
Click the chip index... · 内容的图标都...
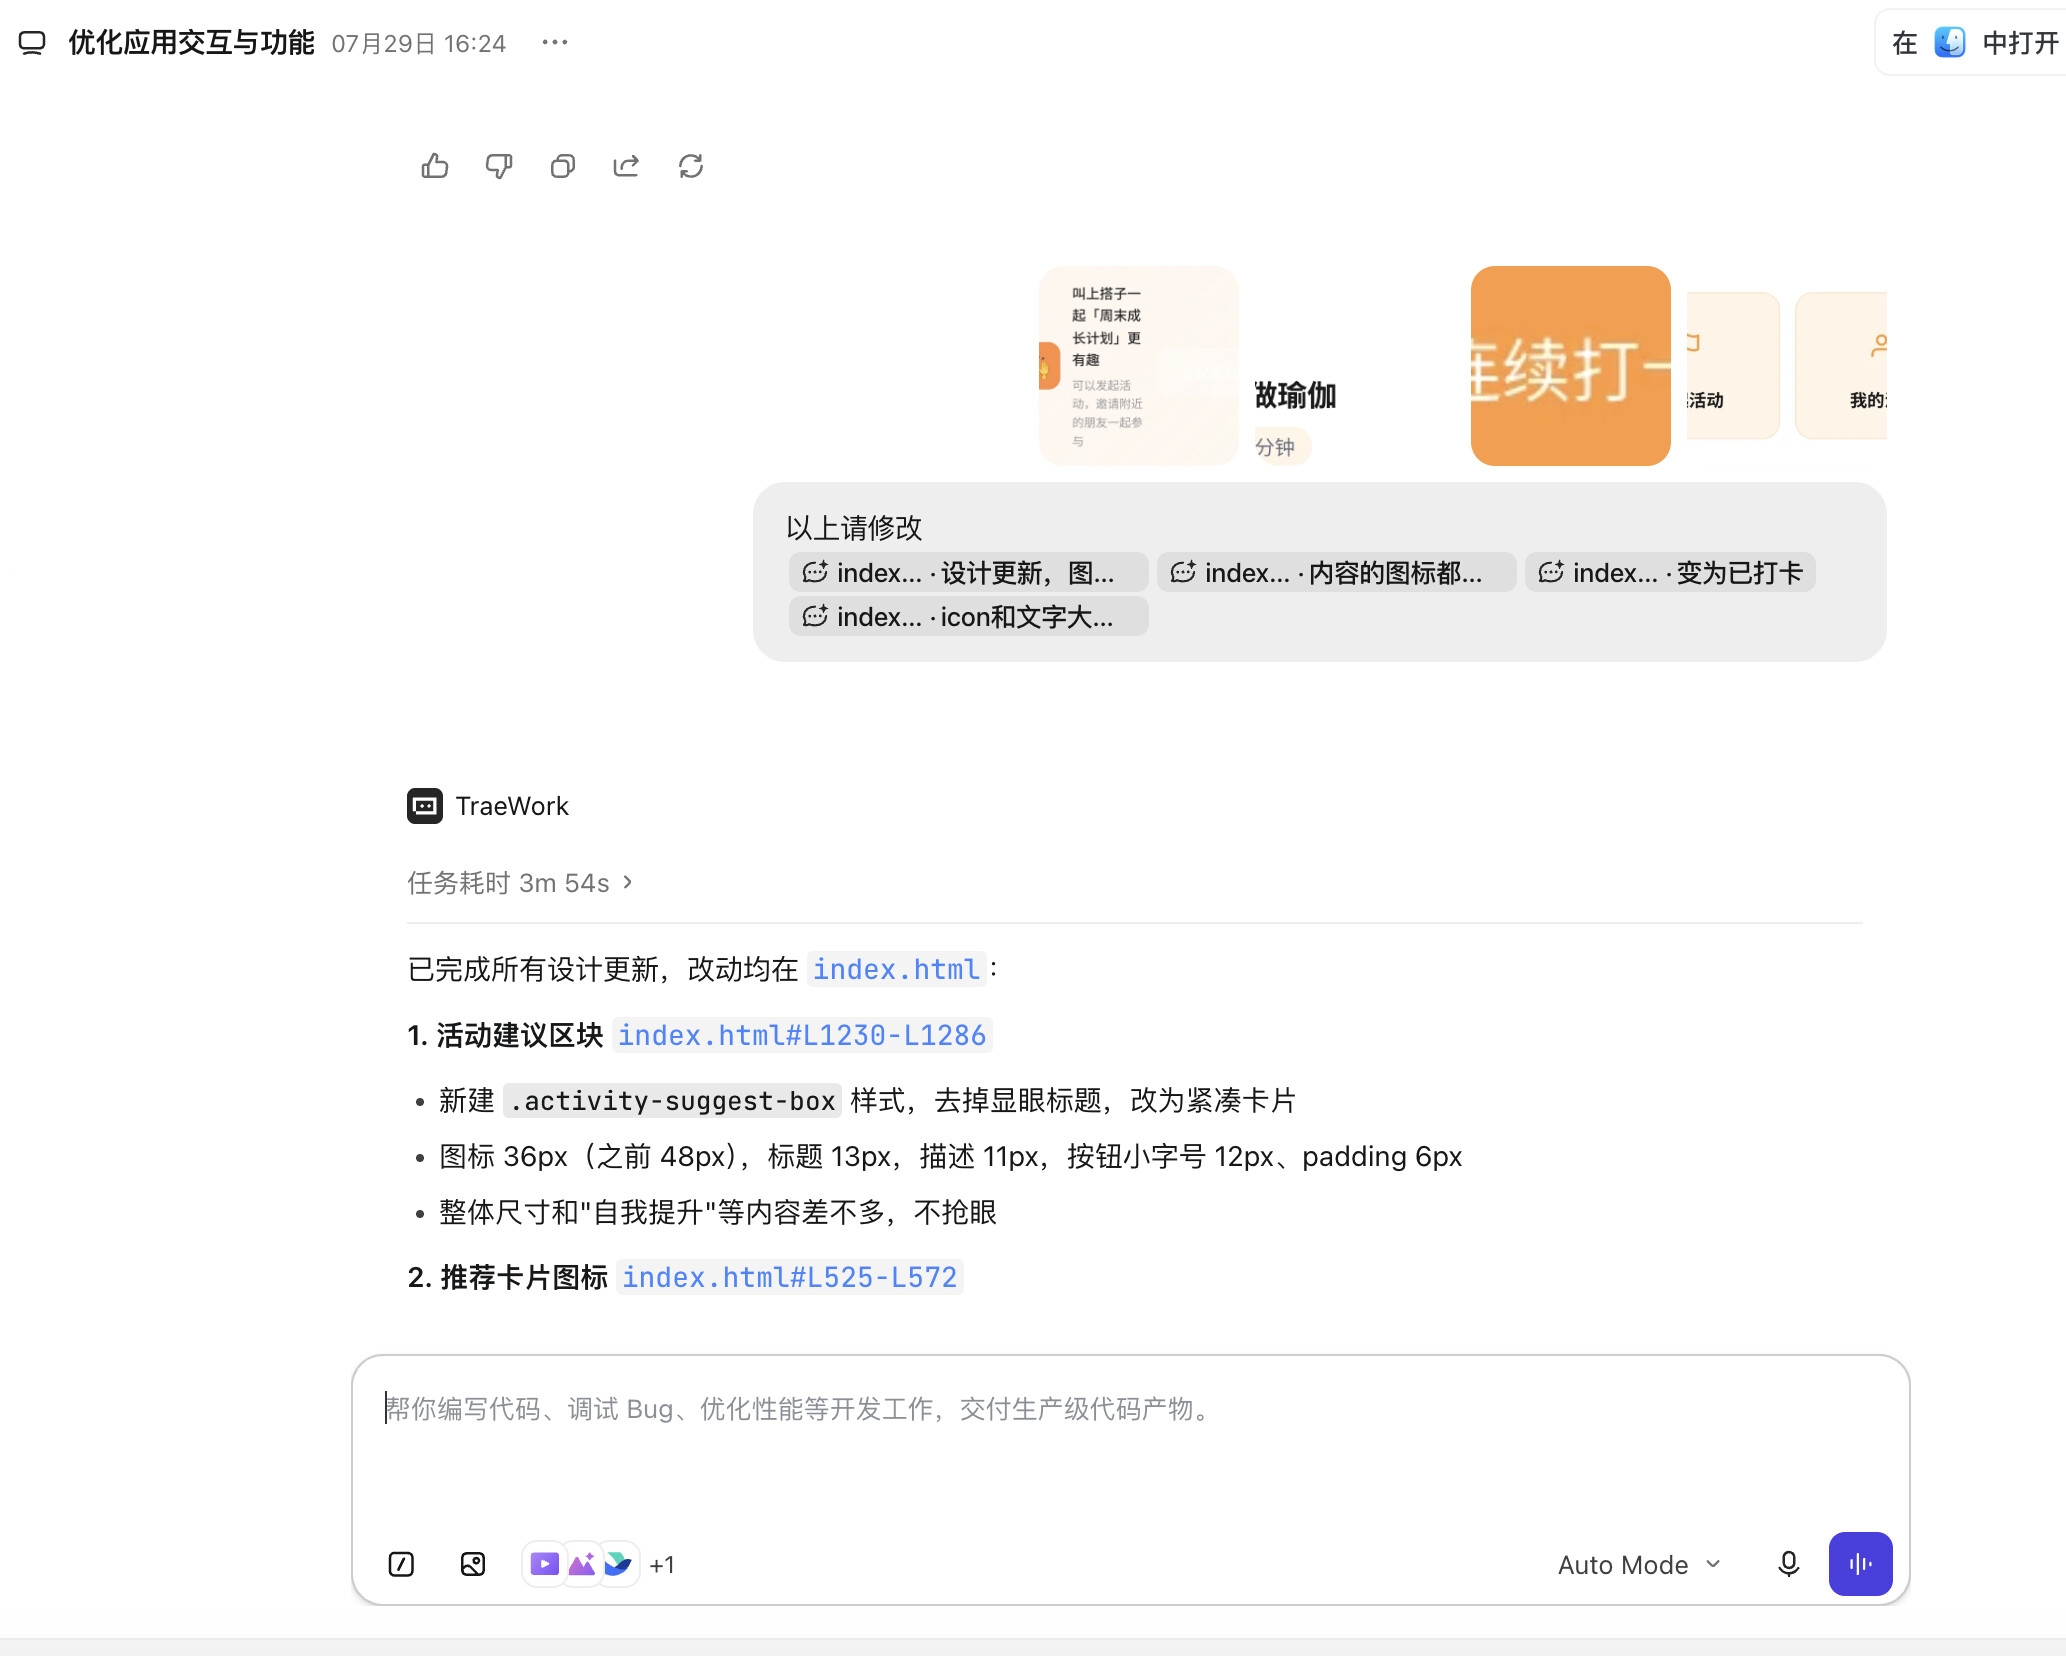(x=1336, y=573)
